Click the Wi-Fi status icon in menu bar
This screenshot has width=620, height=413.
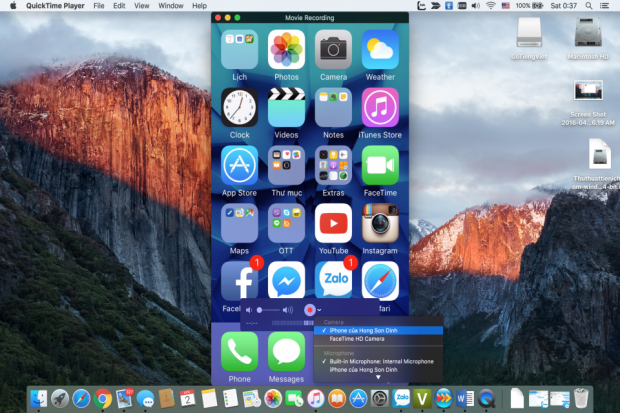pyautogui.click(x=490, y=6)
